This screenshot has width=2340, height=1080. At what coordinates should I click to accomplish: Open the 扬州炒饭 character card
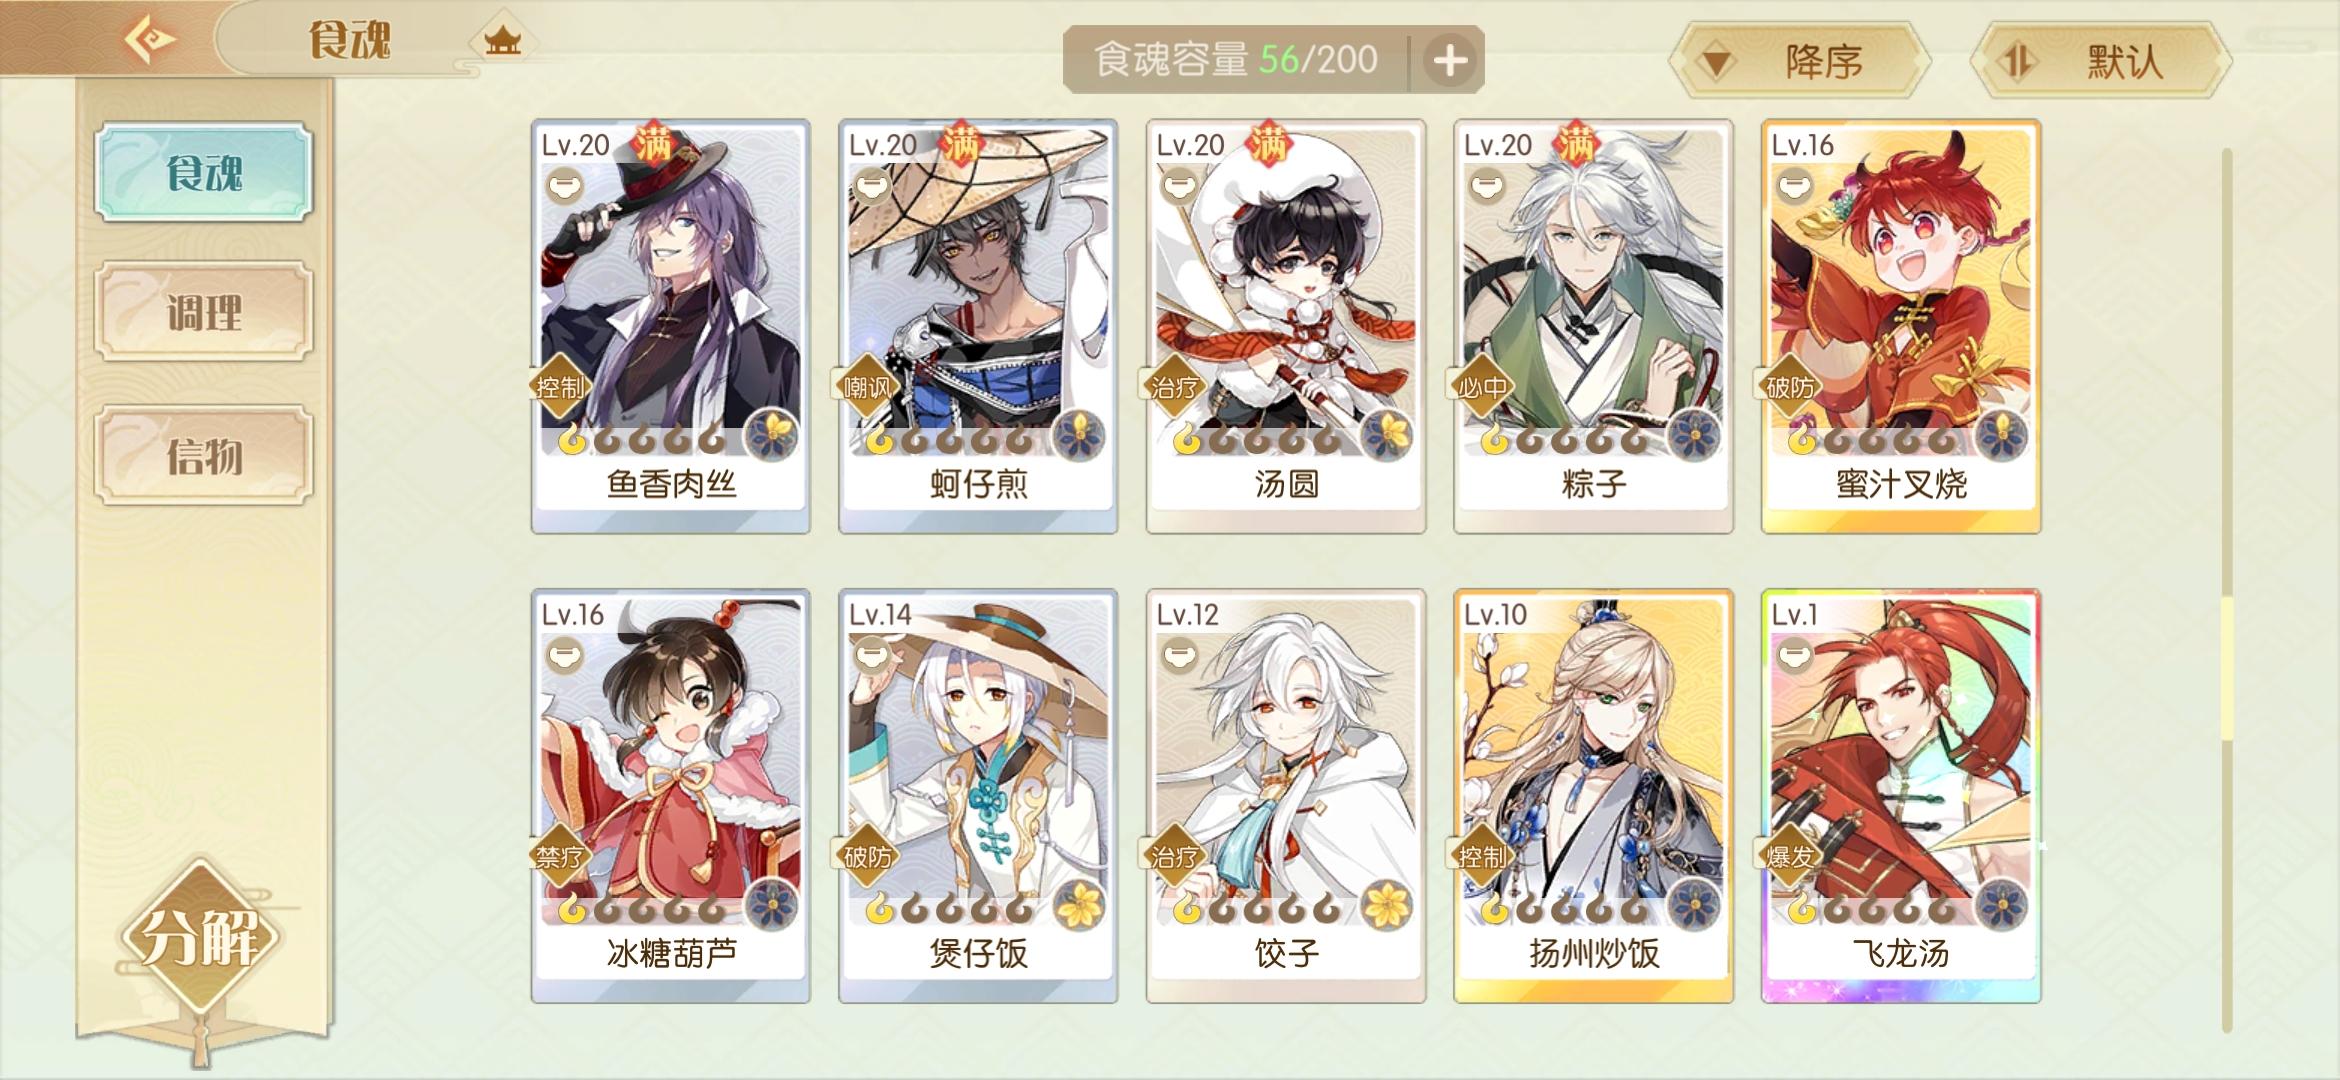1593,796
